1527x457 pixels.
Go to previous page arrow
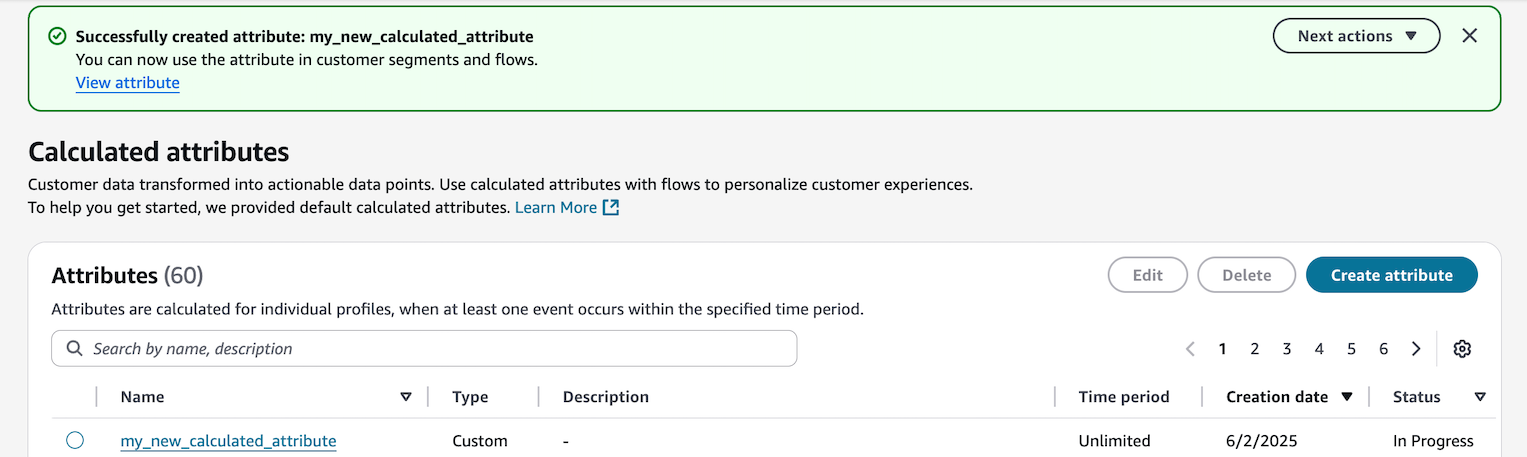[x=1190, y=349]
